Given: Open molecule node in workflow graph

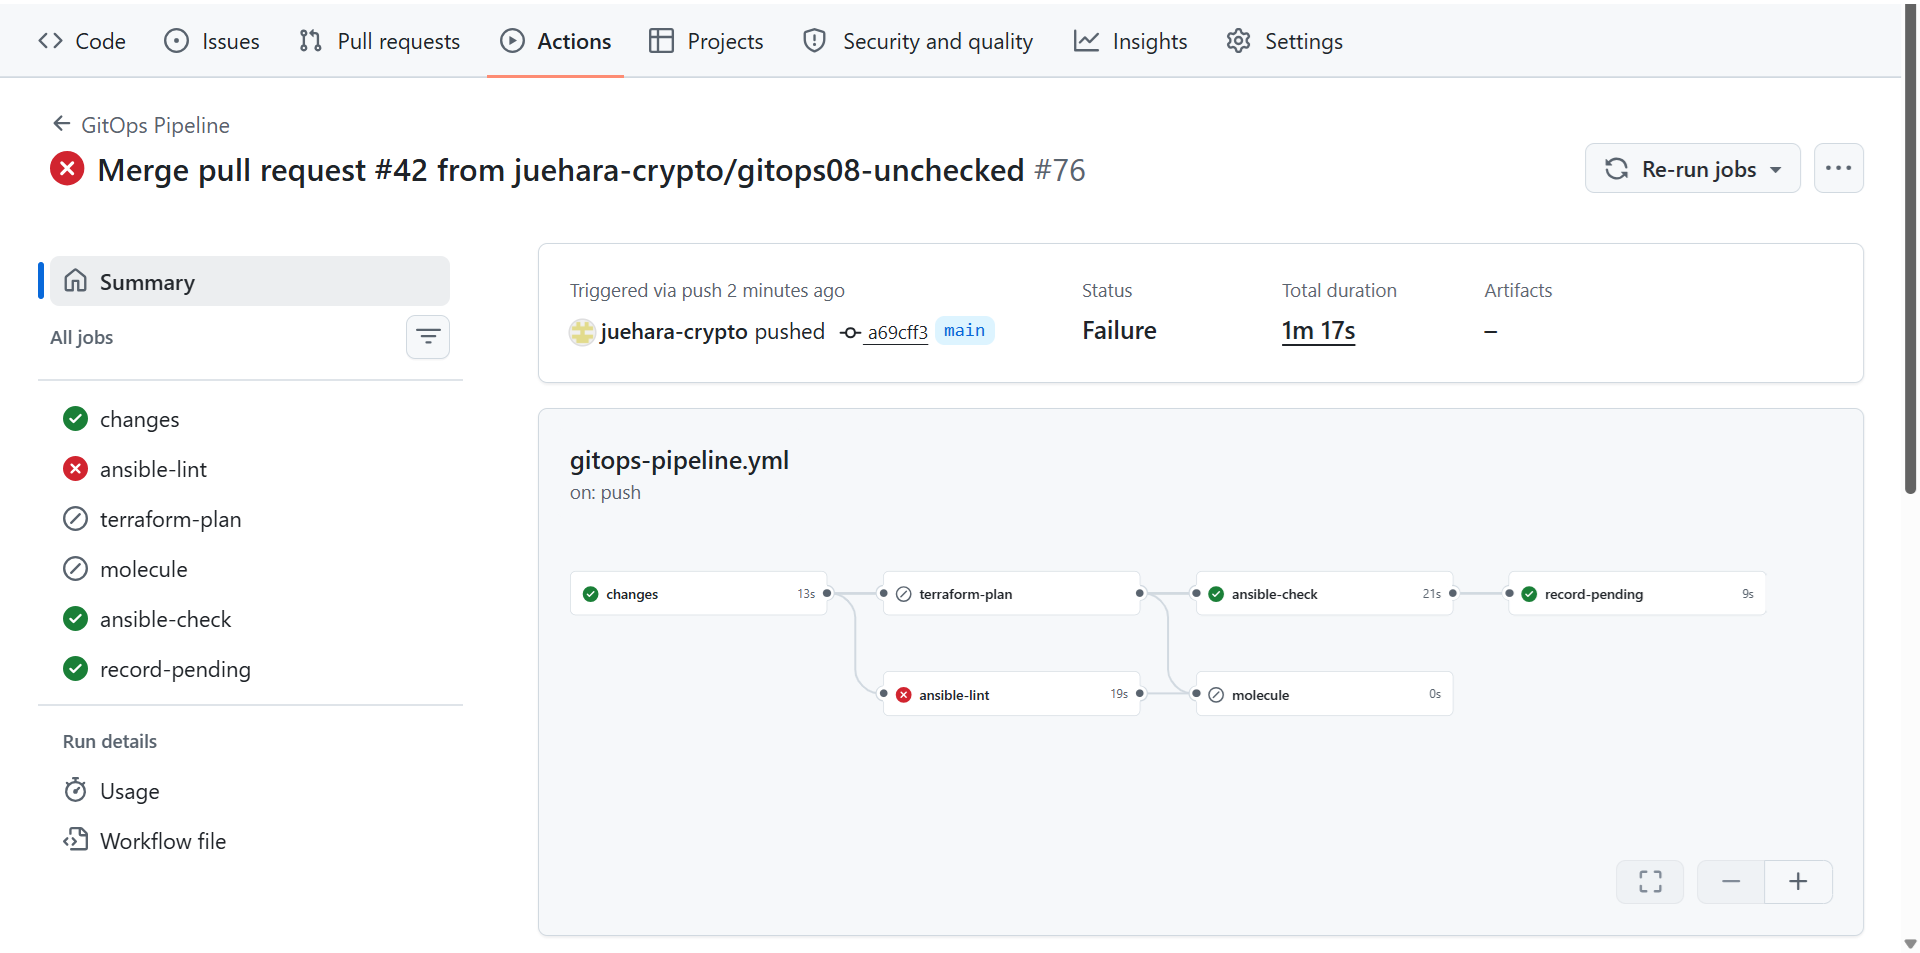Looking at the screenshot, I should (1324, 694).
